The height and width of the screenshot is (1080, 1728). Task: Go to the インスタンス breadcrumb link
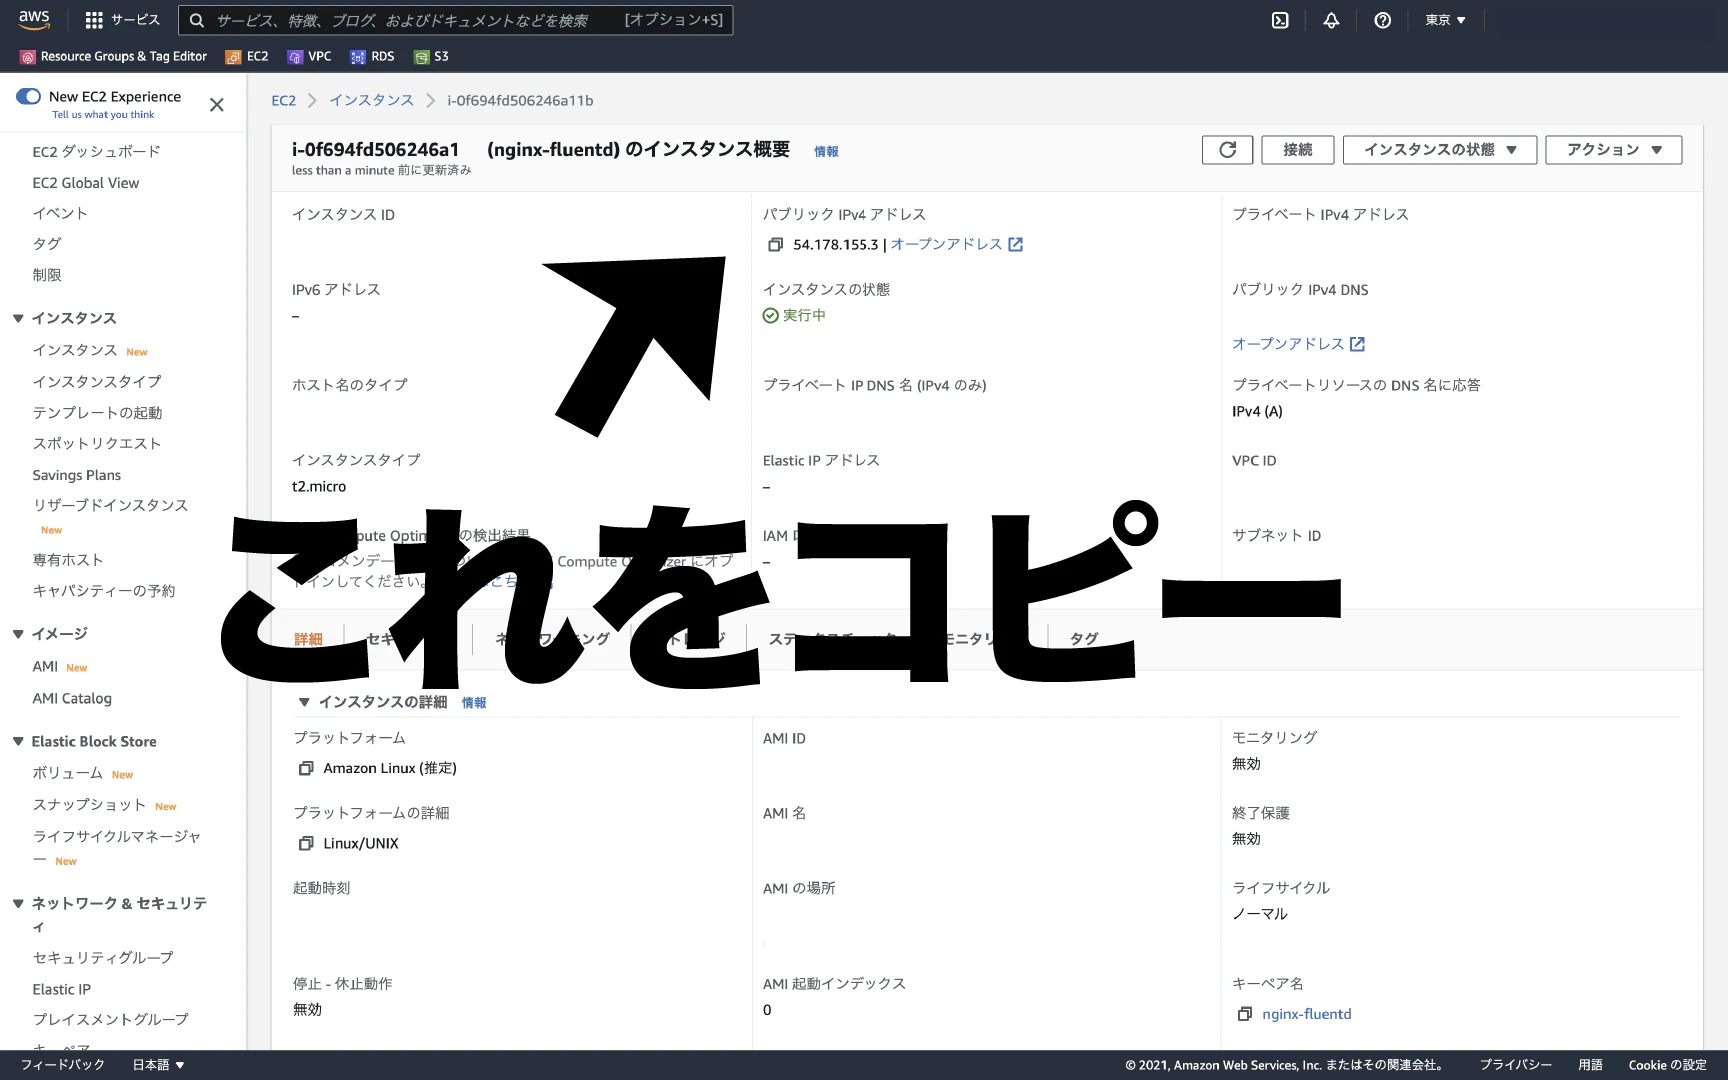(372, 100)
